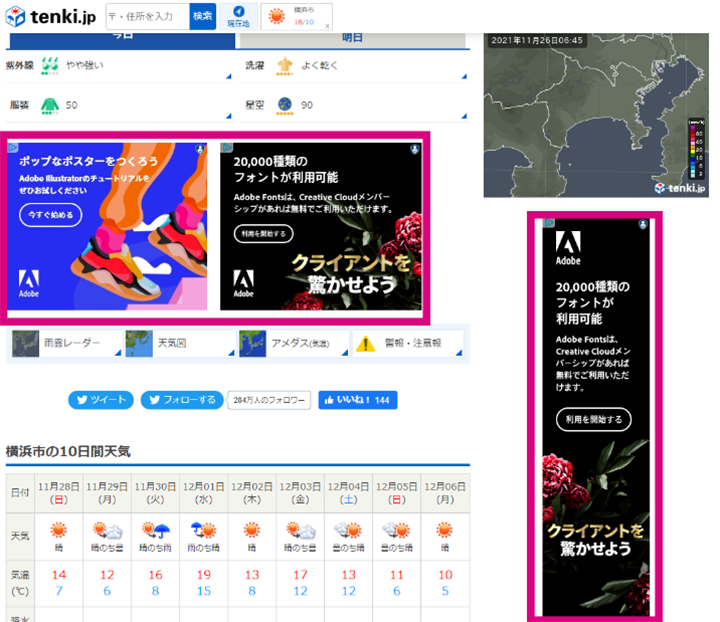Expand the 雨雲レーダー corner arrow

point(118,353)
